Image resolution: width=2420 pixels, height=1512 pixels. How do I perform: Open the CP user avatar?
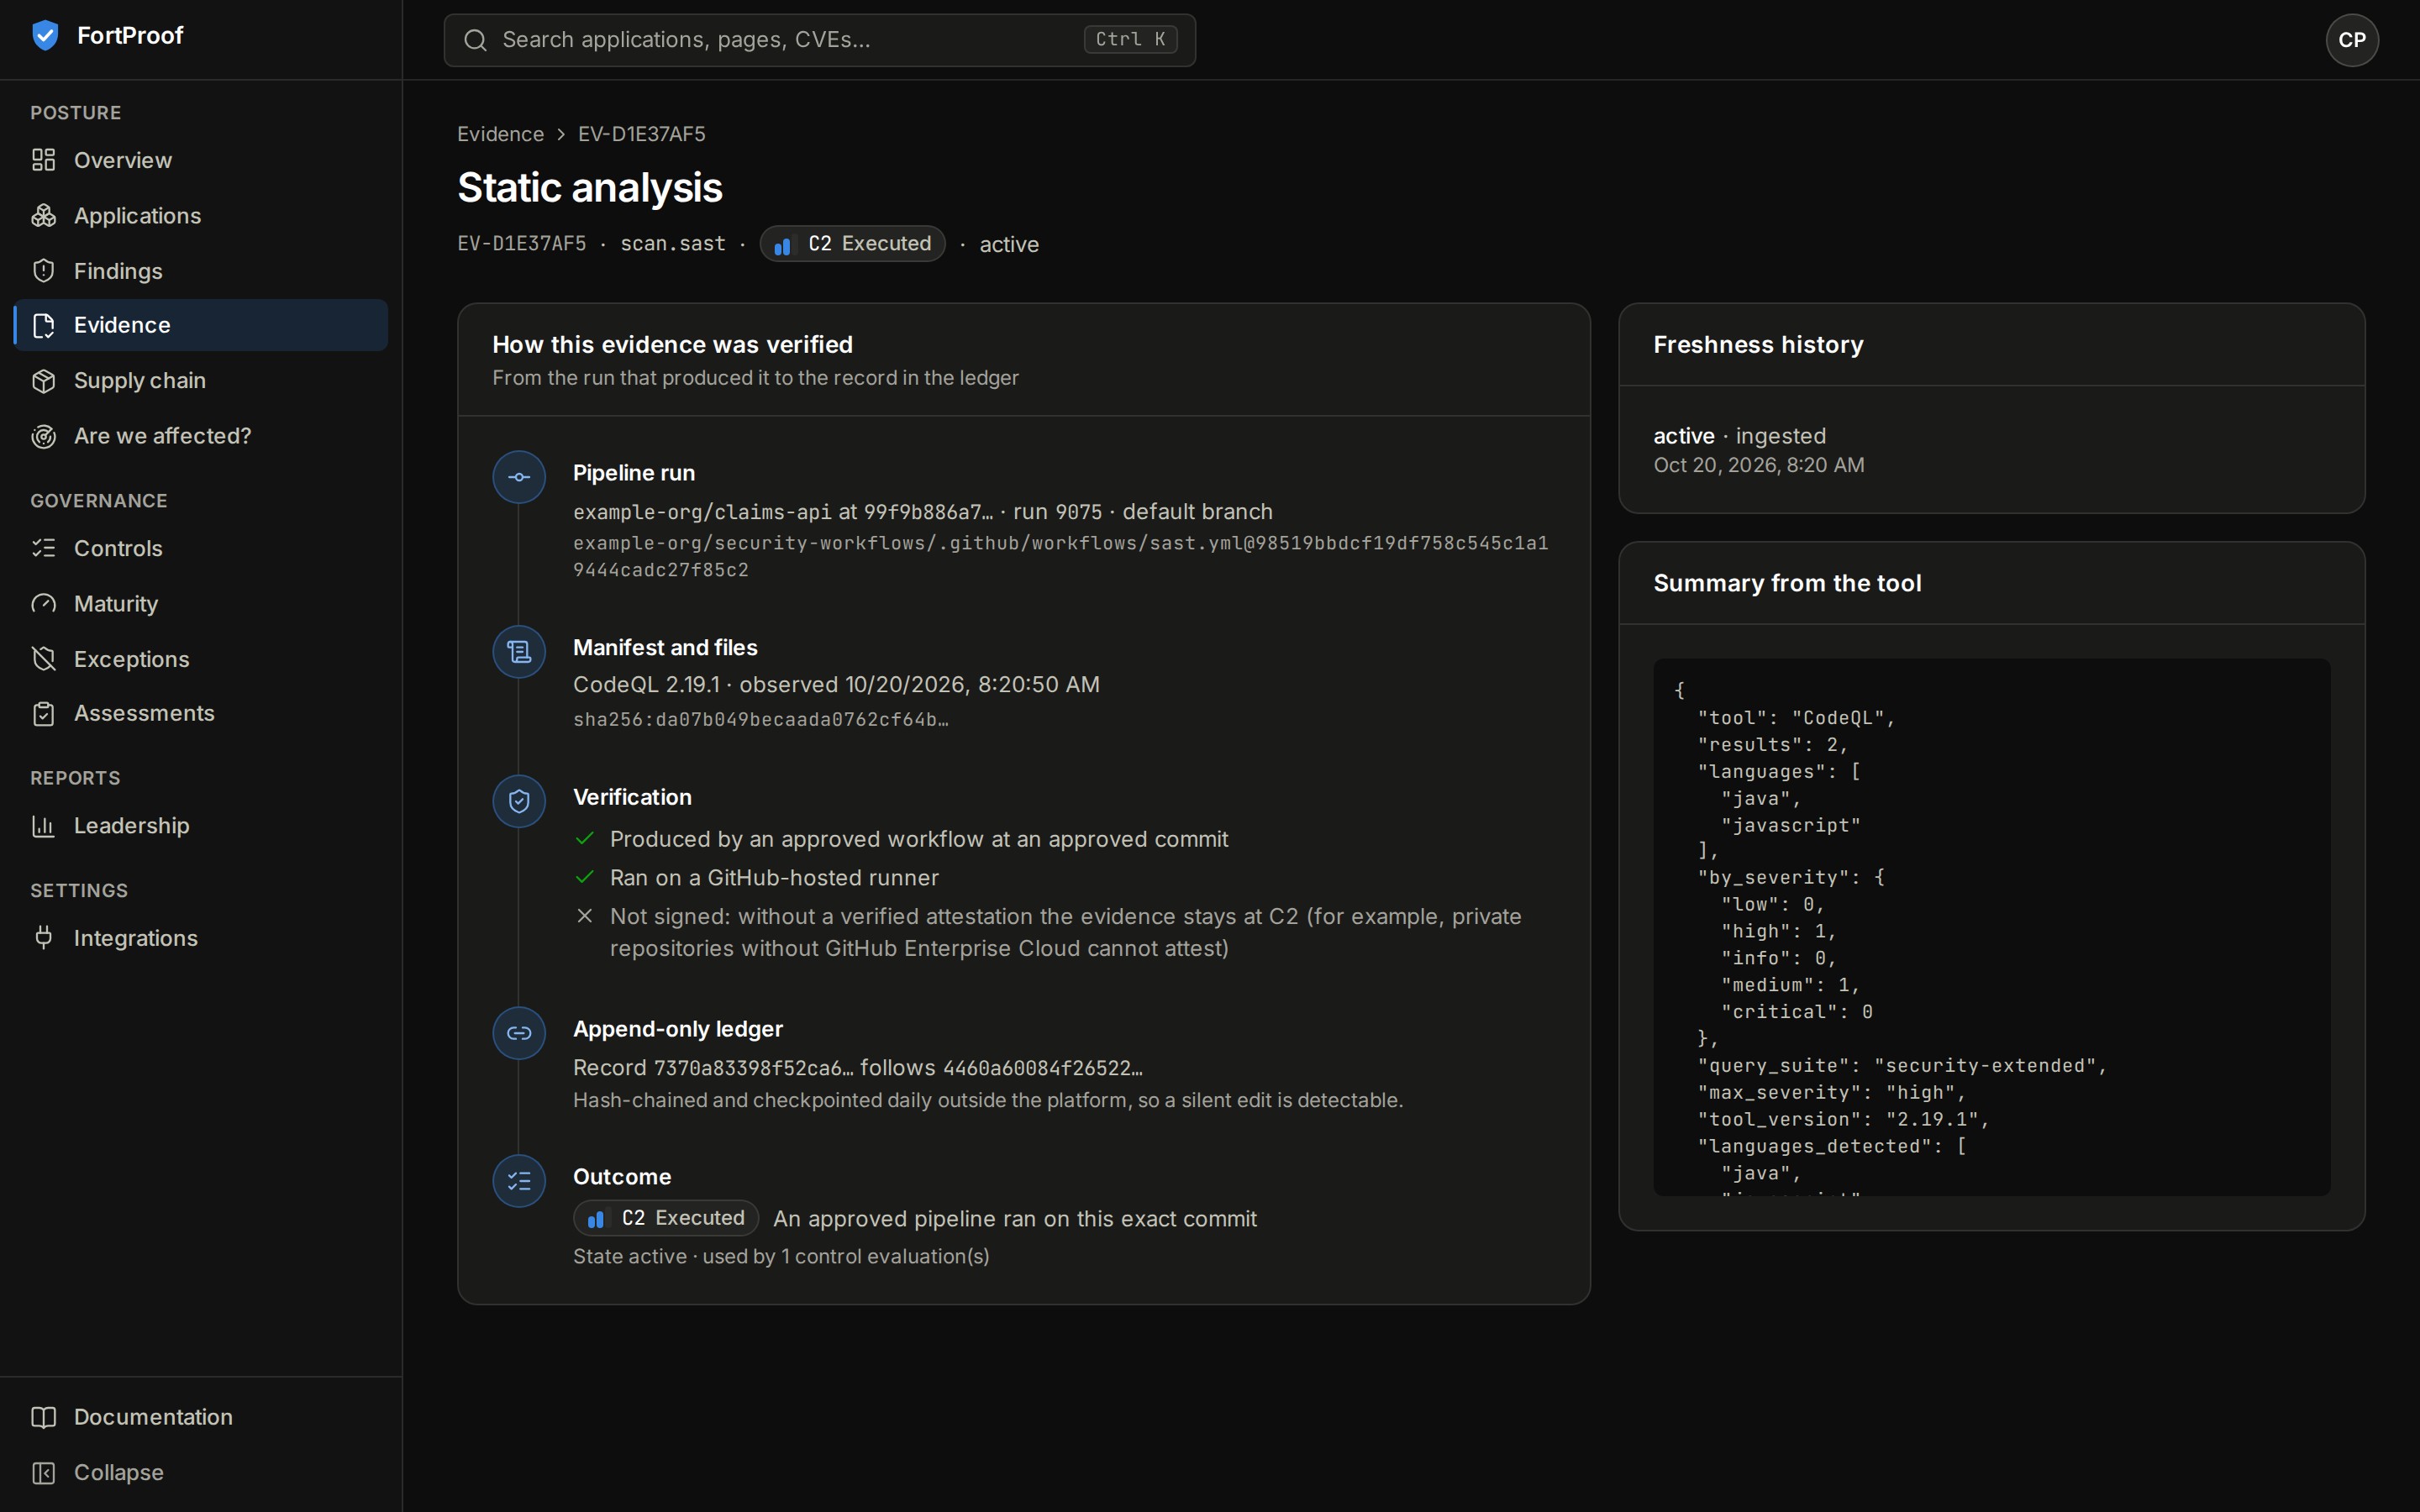click(x=2352, y=40)
